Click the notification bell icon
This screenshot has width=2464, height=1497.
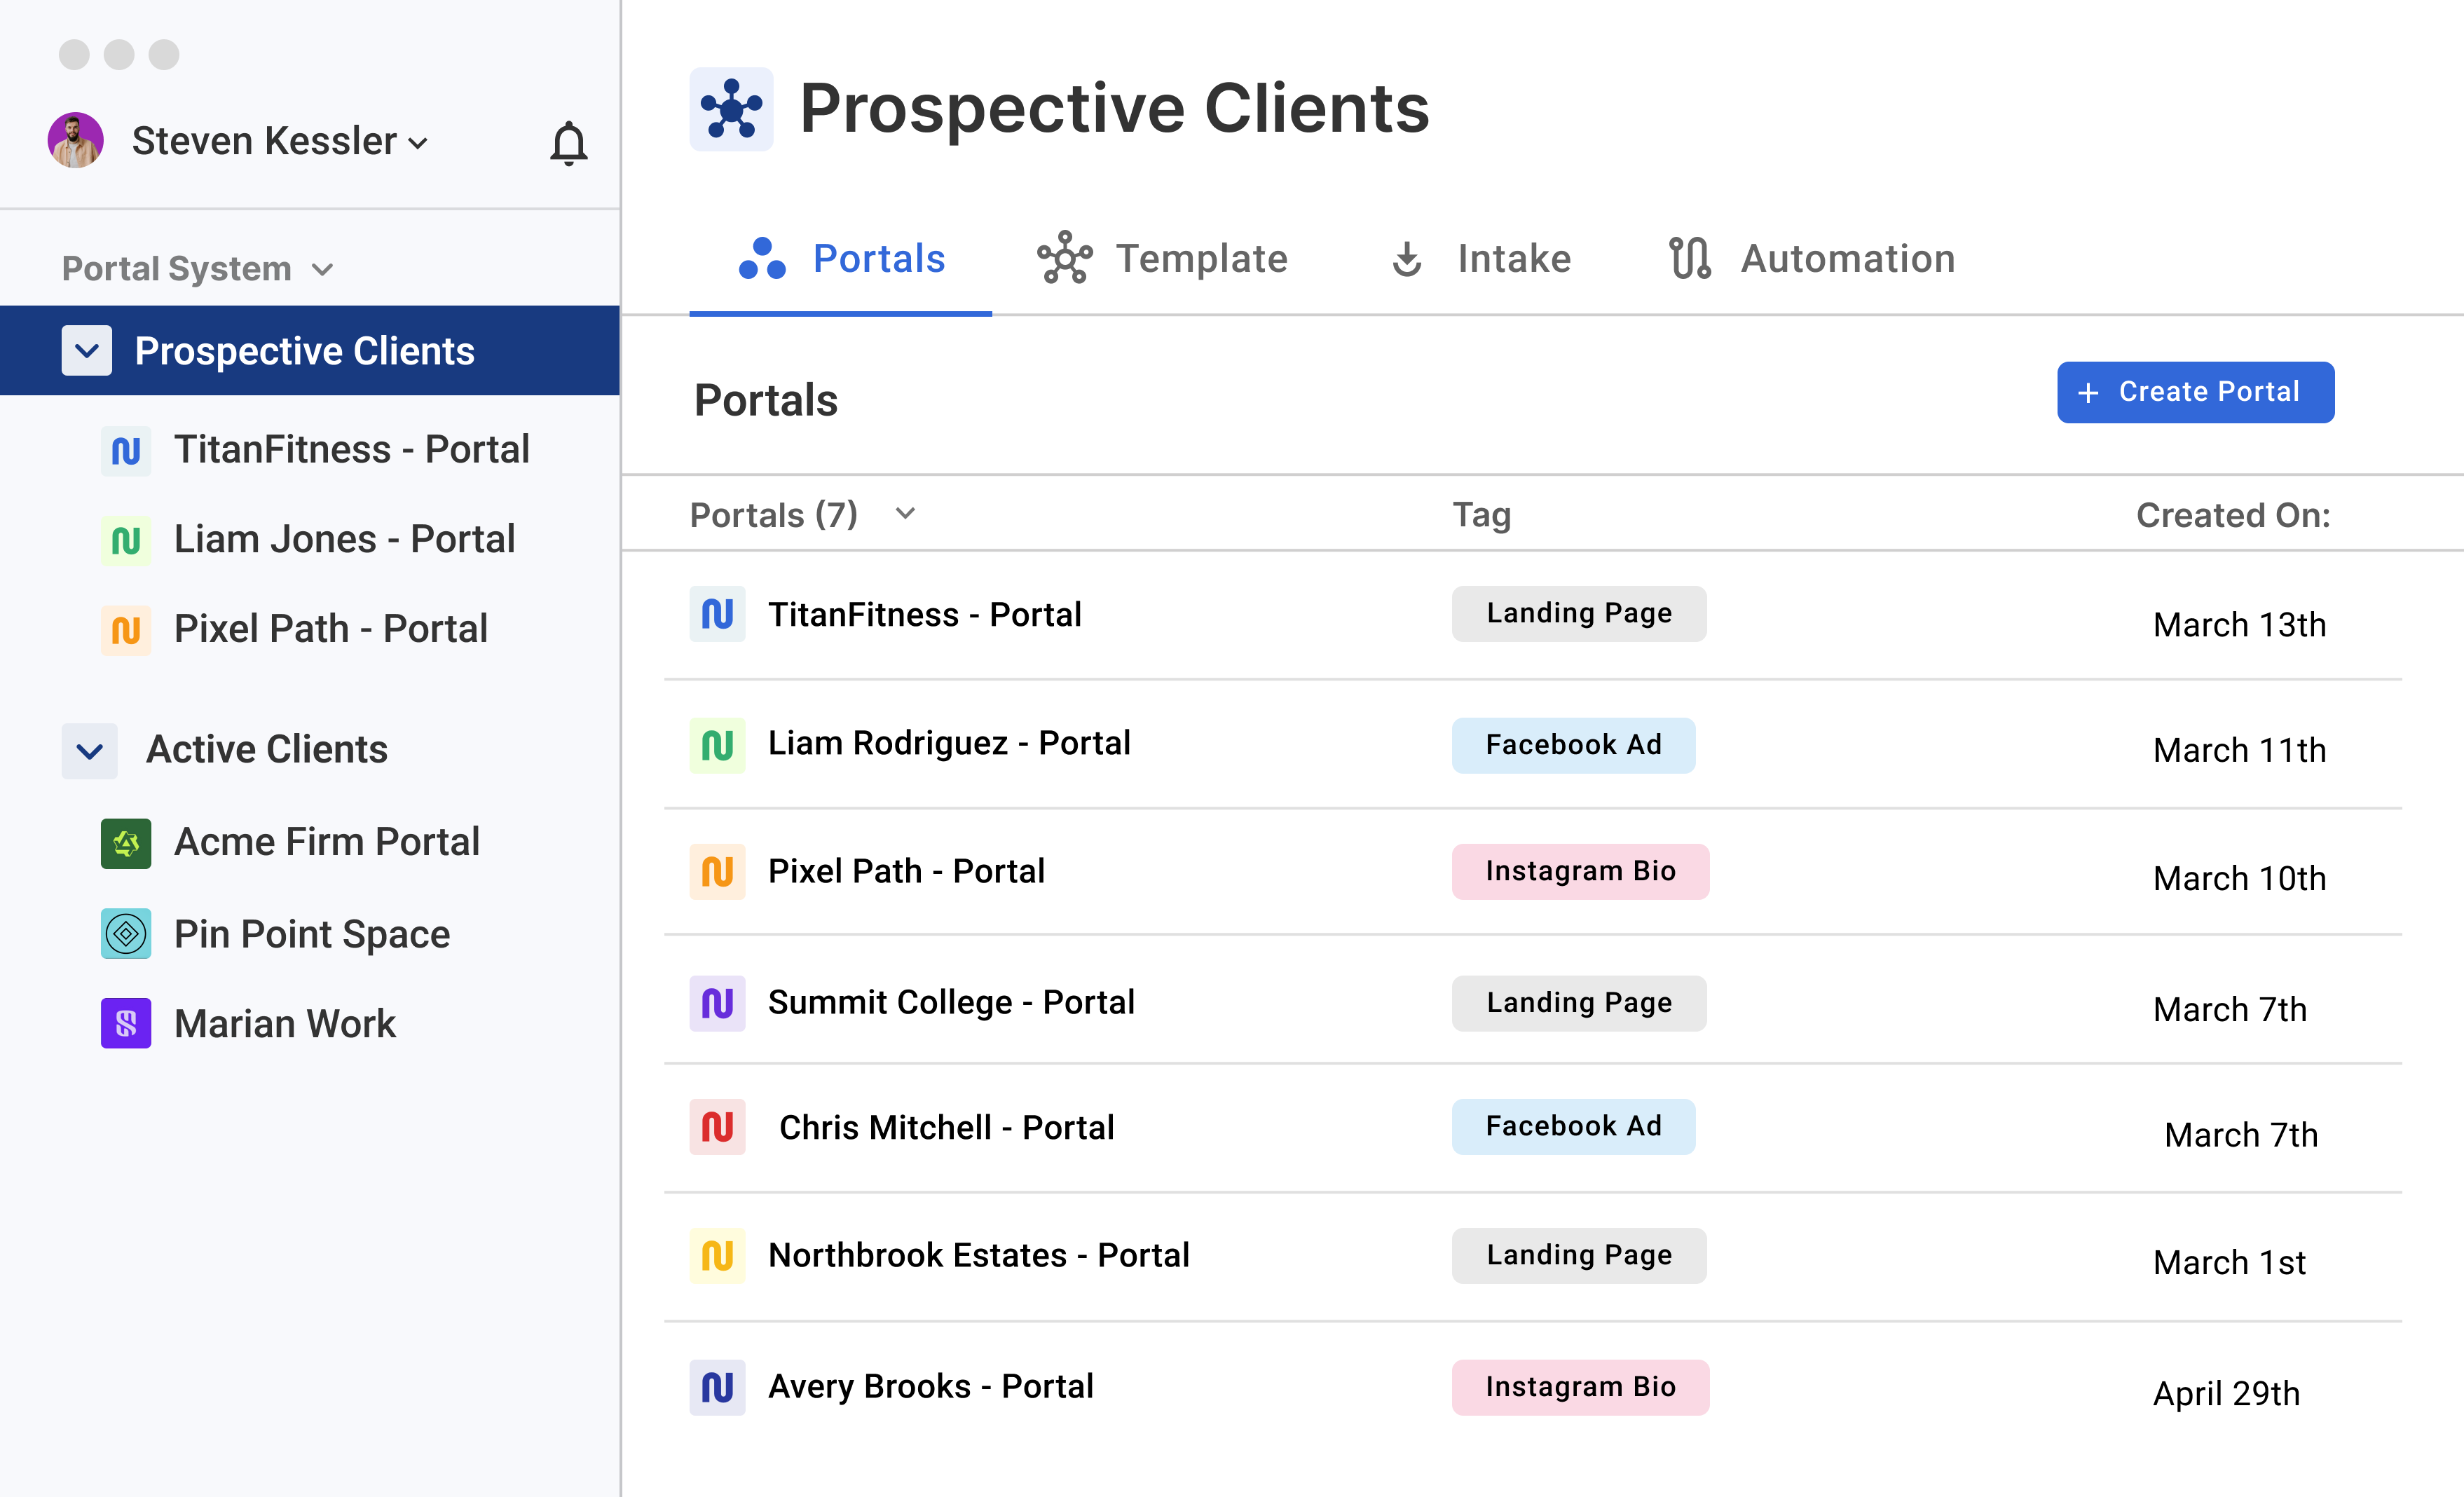[568, 143]
